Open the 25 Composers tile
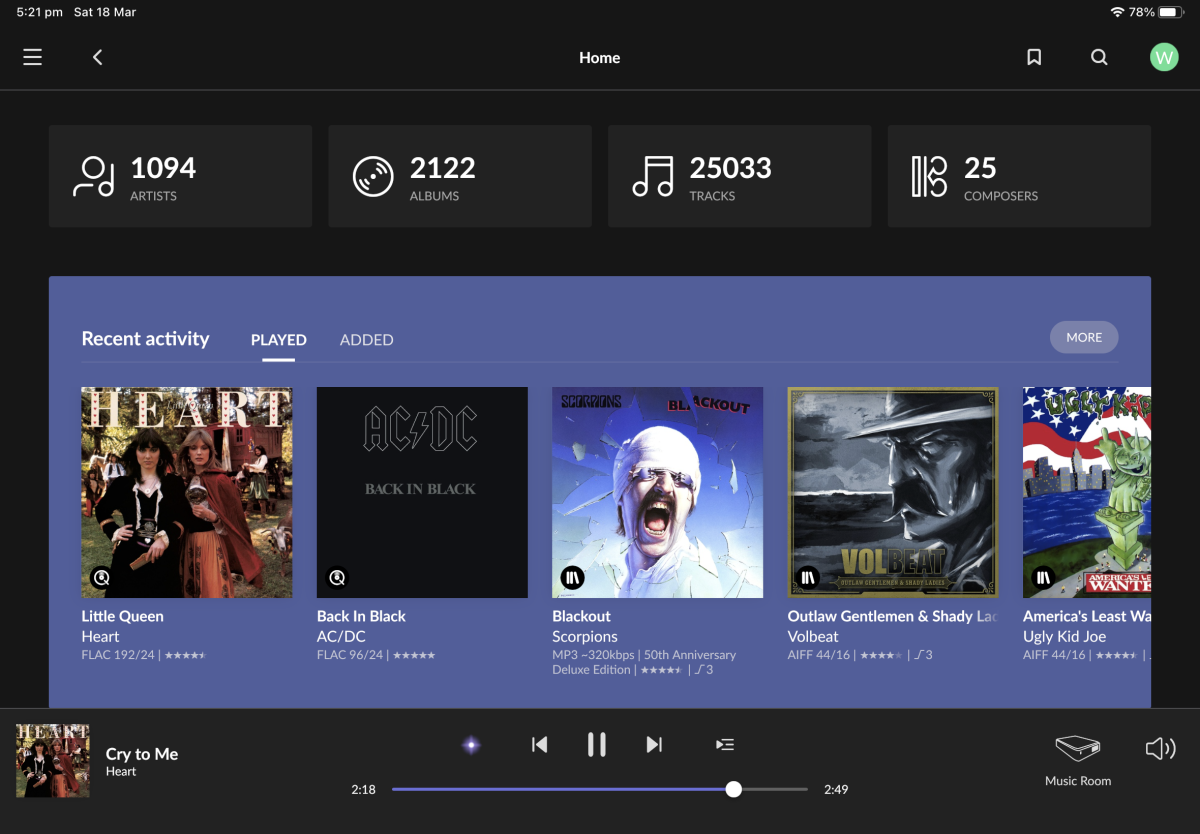The image size is (1200, 834). (1019, 176)
